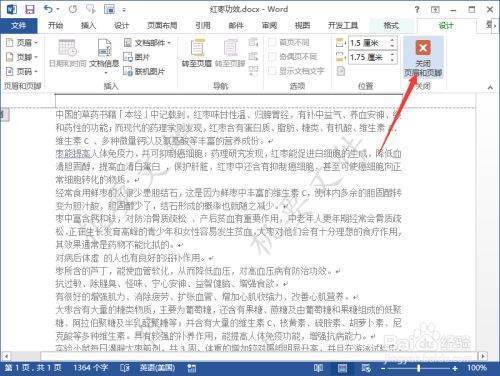
Task: Click the macro recording icon in status bar
Action: (x=192, y=368)
